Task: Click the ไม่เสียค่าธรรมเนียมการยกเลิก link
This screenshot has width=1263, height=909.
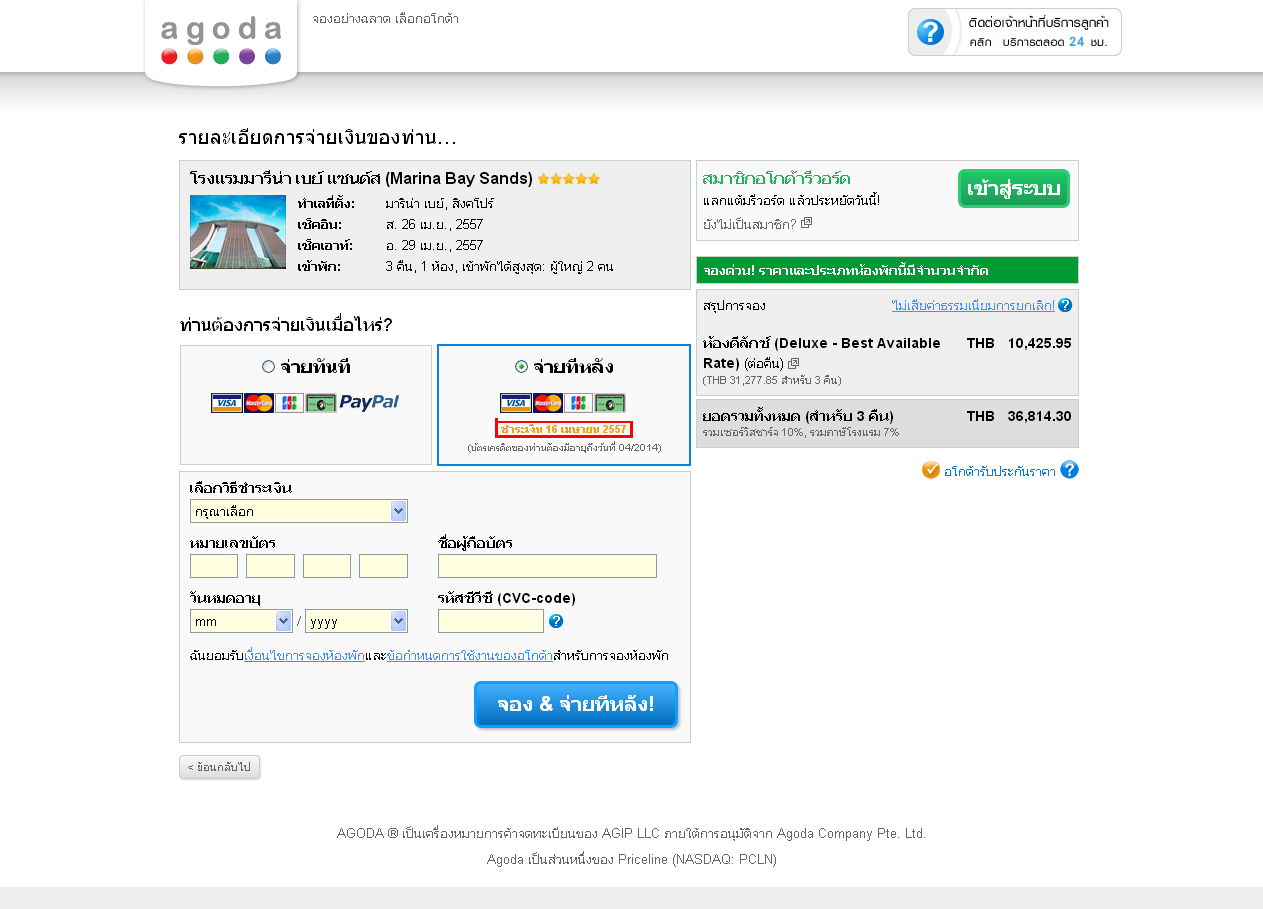Action: pyautogui.click(x=973, y=305)
